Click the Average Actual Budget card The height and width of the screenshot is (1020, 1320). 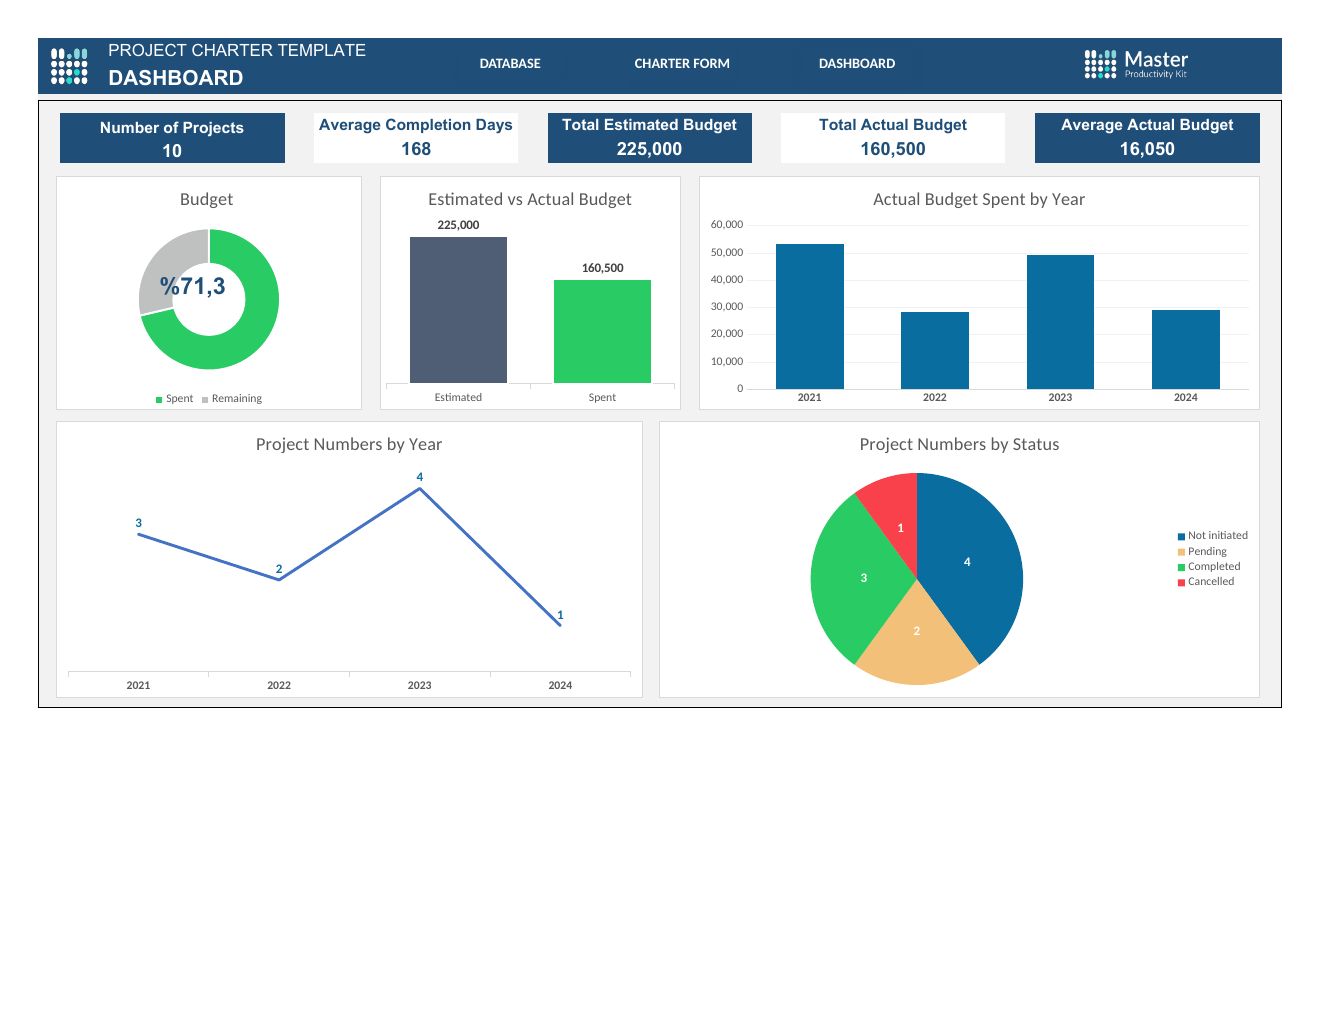click(x=1147, y=138)
